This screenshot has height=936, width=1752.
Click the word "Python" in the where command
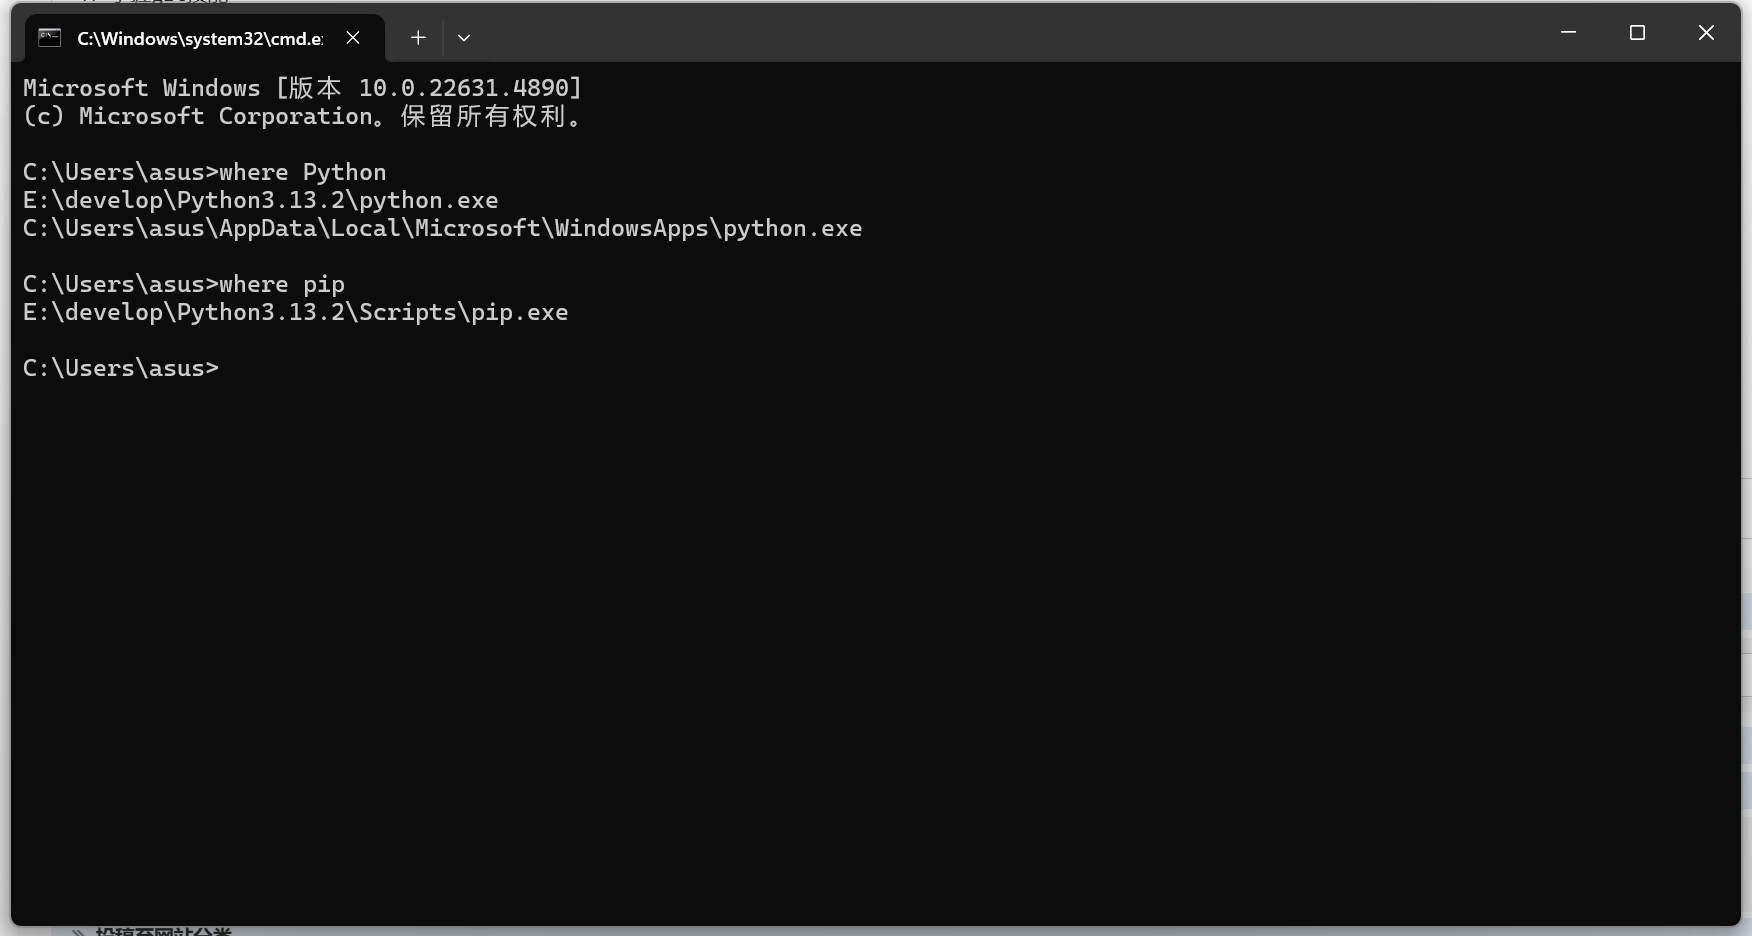(x=345, y=172)
